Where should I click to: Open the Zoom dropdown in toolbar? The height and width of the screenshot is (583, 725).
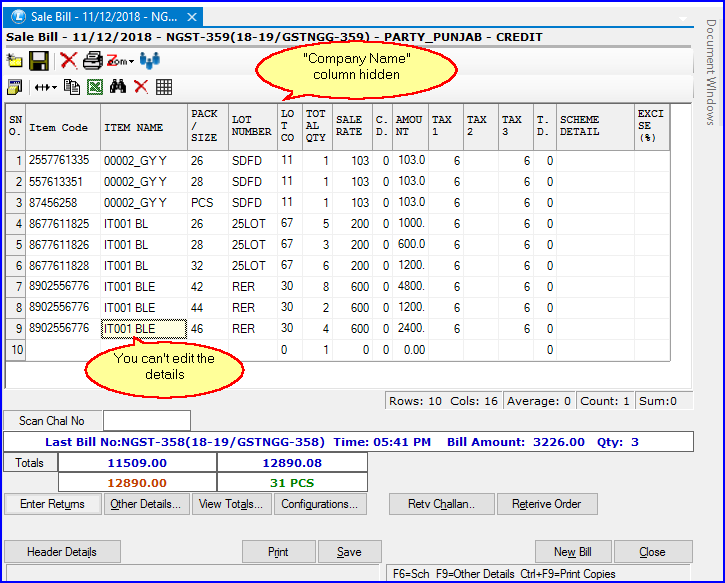[x=120, y=61]
